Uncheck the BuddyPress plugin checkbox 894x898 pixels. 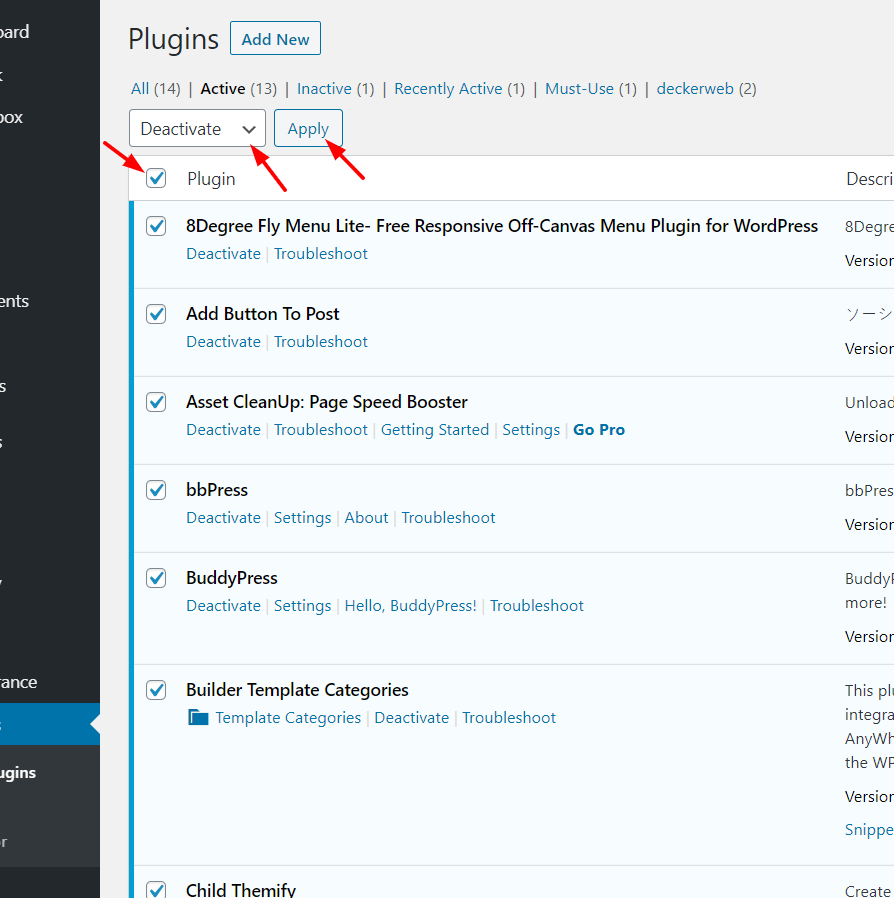[x=156, y=578]
